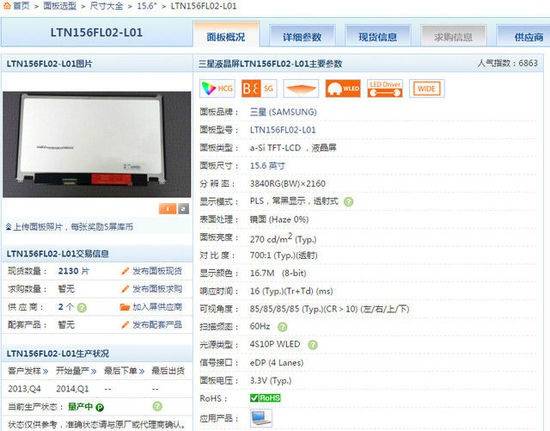Screen dimensions: 550x431
Task: Click 面板选型 breadcrumb link
Action: [x=60, y=6]
